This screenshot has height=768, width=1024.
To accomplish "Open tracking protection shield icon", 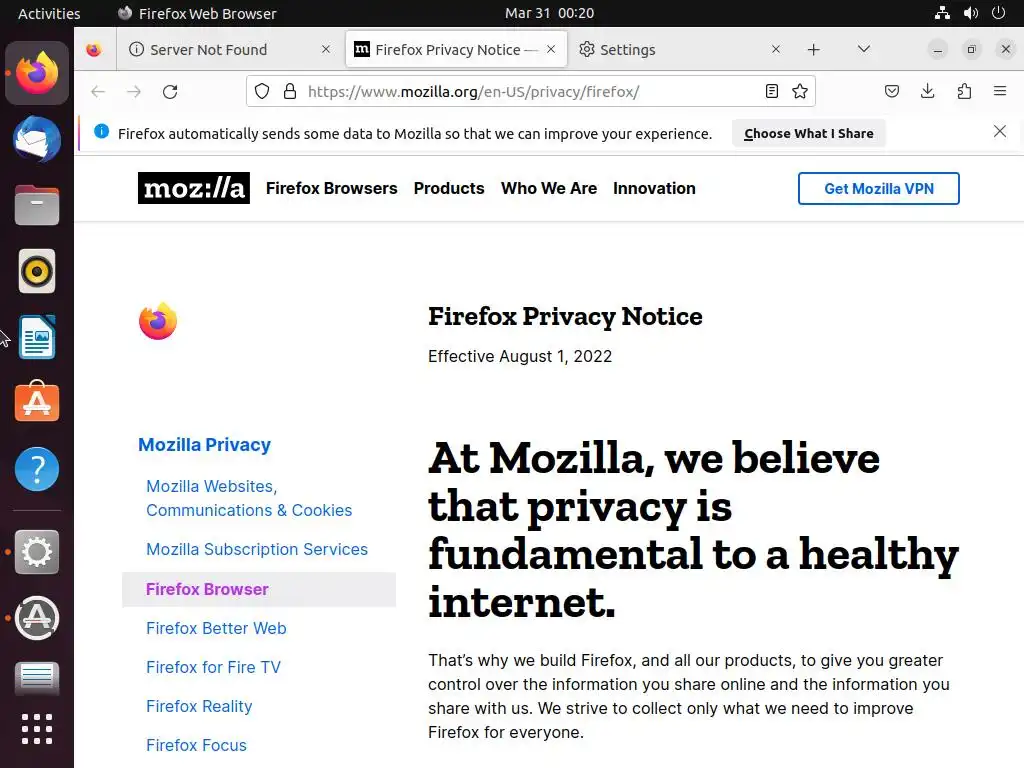I will (x=262, y=91).
